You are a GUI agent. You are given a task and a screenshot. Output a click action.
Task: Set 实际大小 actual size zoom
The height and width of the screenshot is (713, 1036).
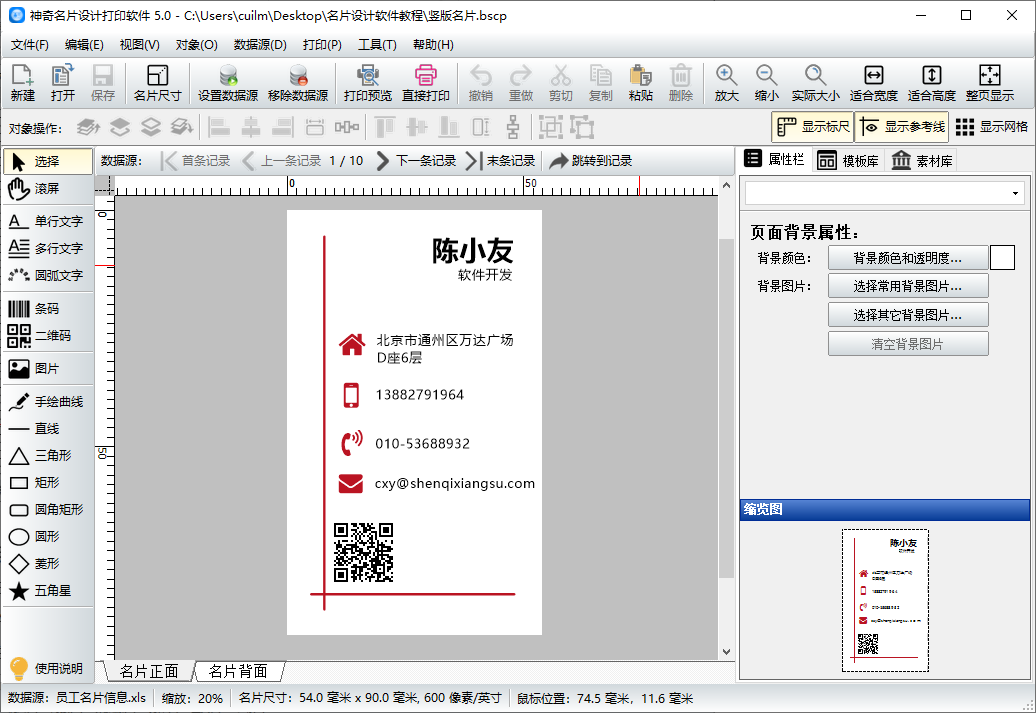(815, 83)
